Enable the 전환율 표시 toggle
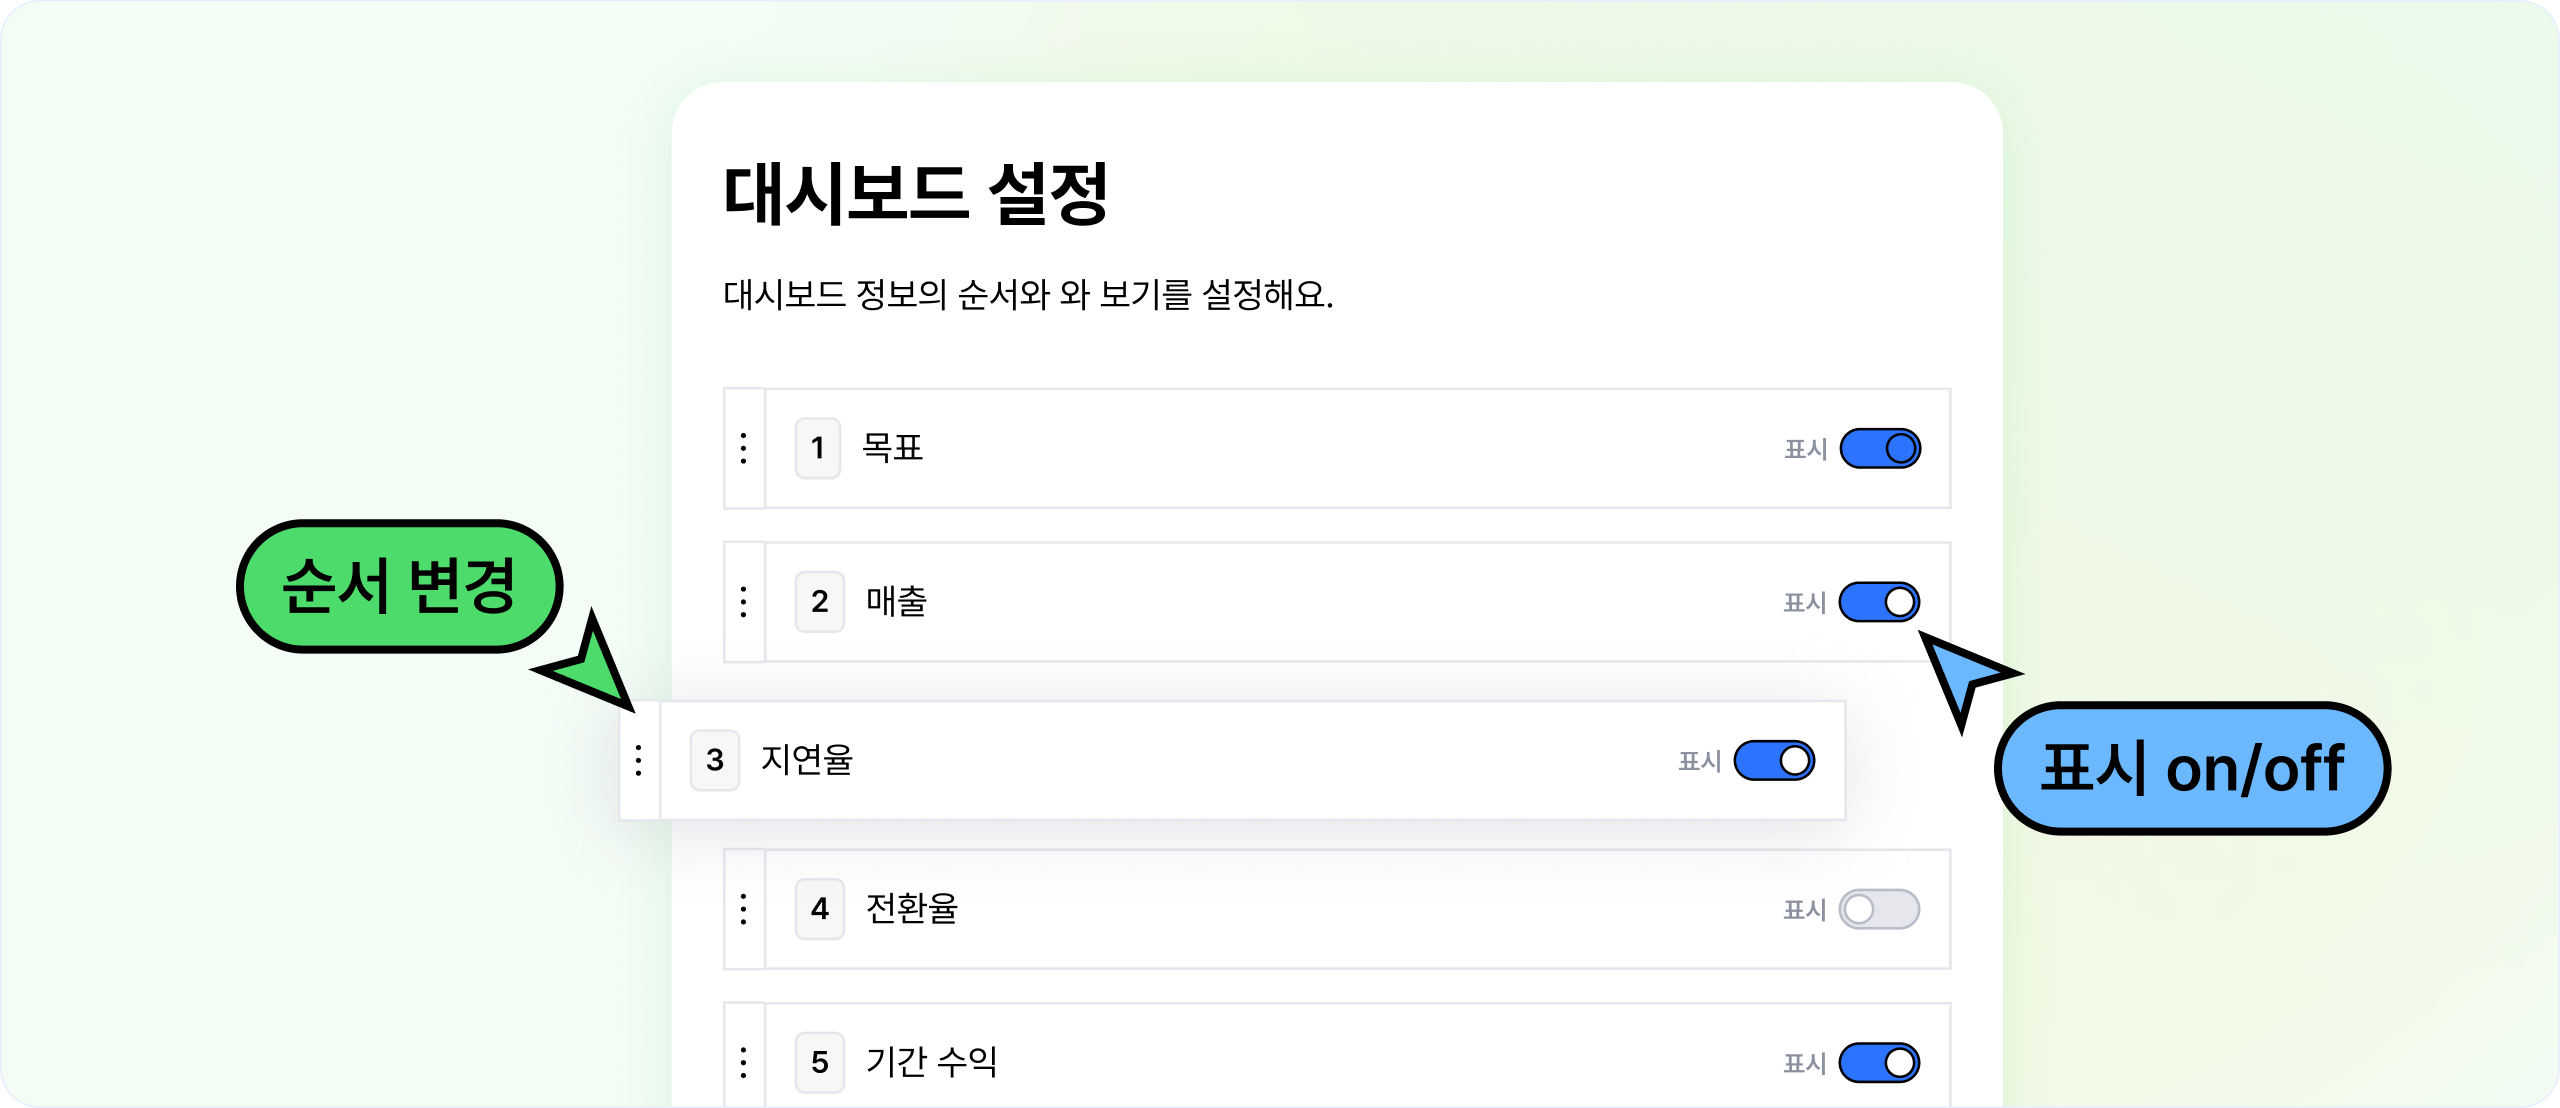Screen dimensions: 2560x1108 pos(1879,909)
